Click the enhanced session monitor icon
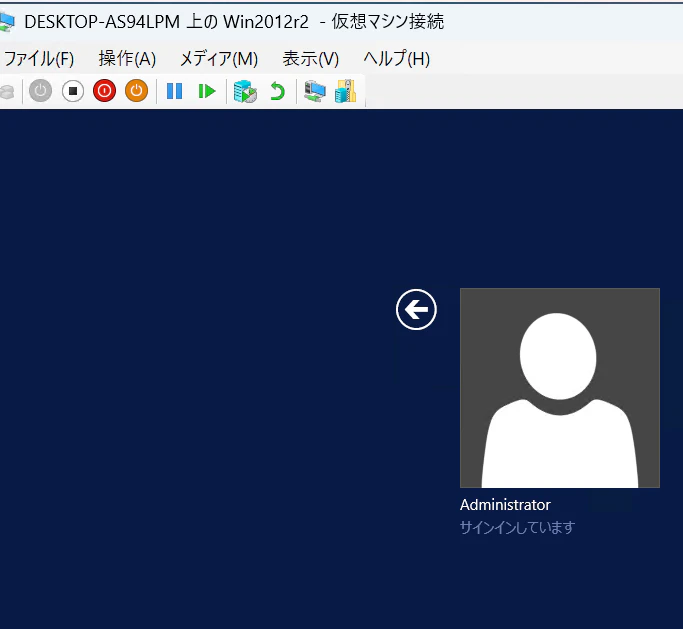The width and height of the screenshot is (683, 629). 315,91
